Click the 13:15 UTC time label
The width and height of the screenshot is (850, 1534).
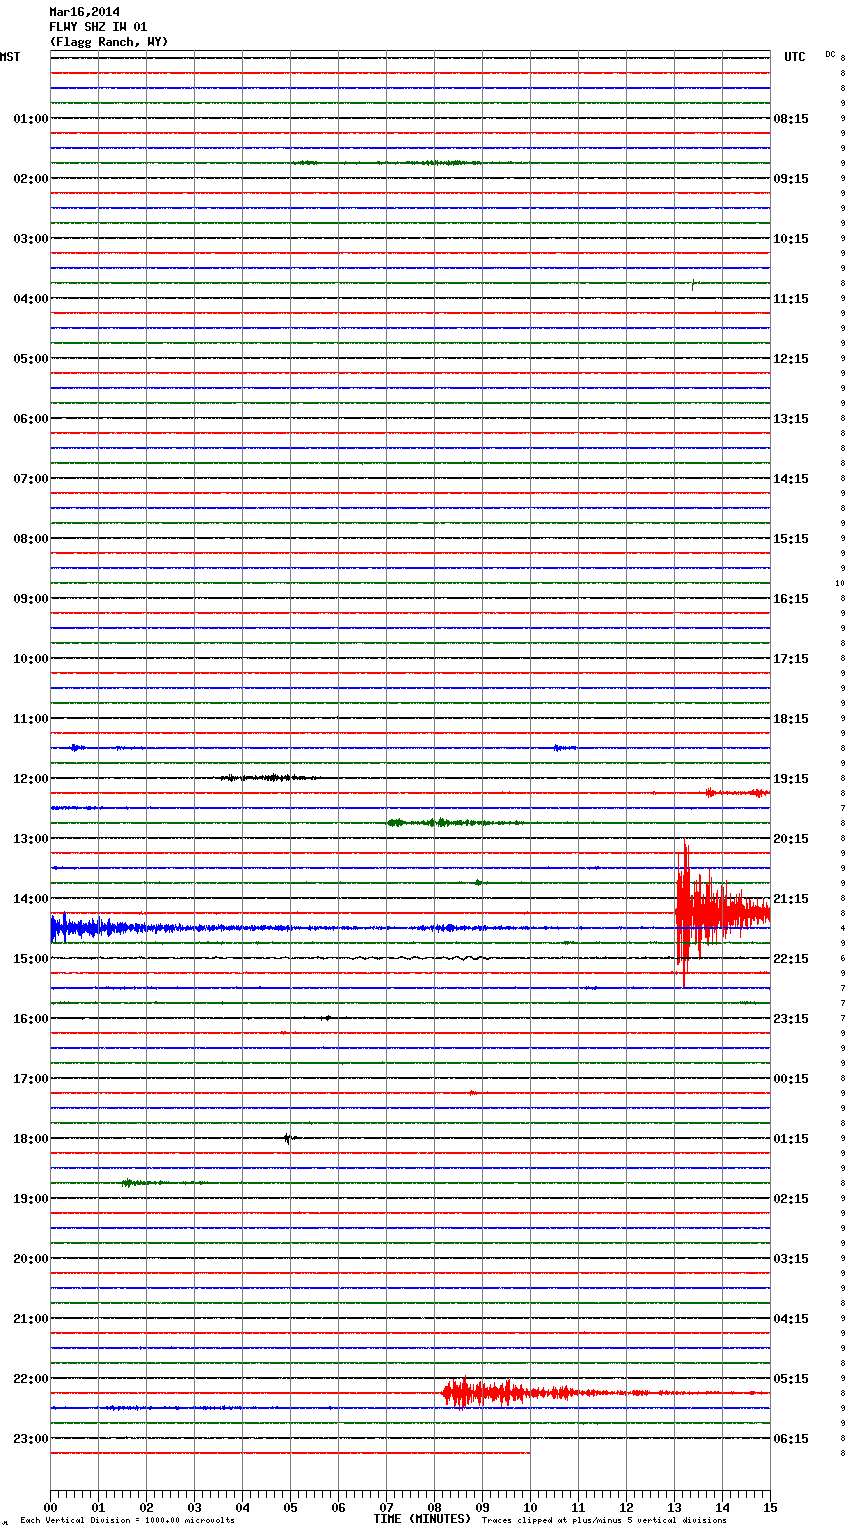click(x=791, y=419)
